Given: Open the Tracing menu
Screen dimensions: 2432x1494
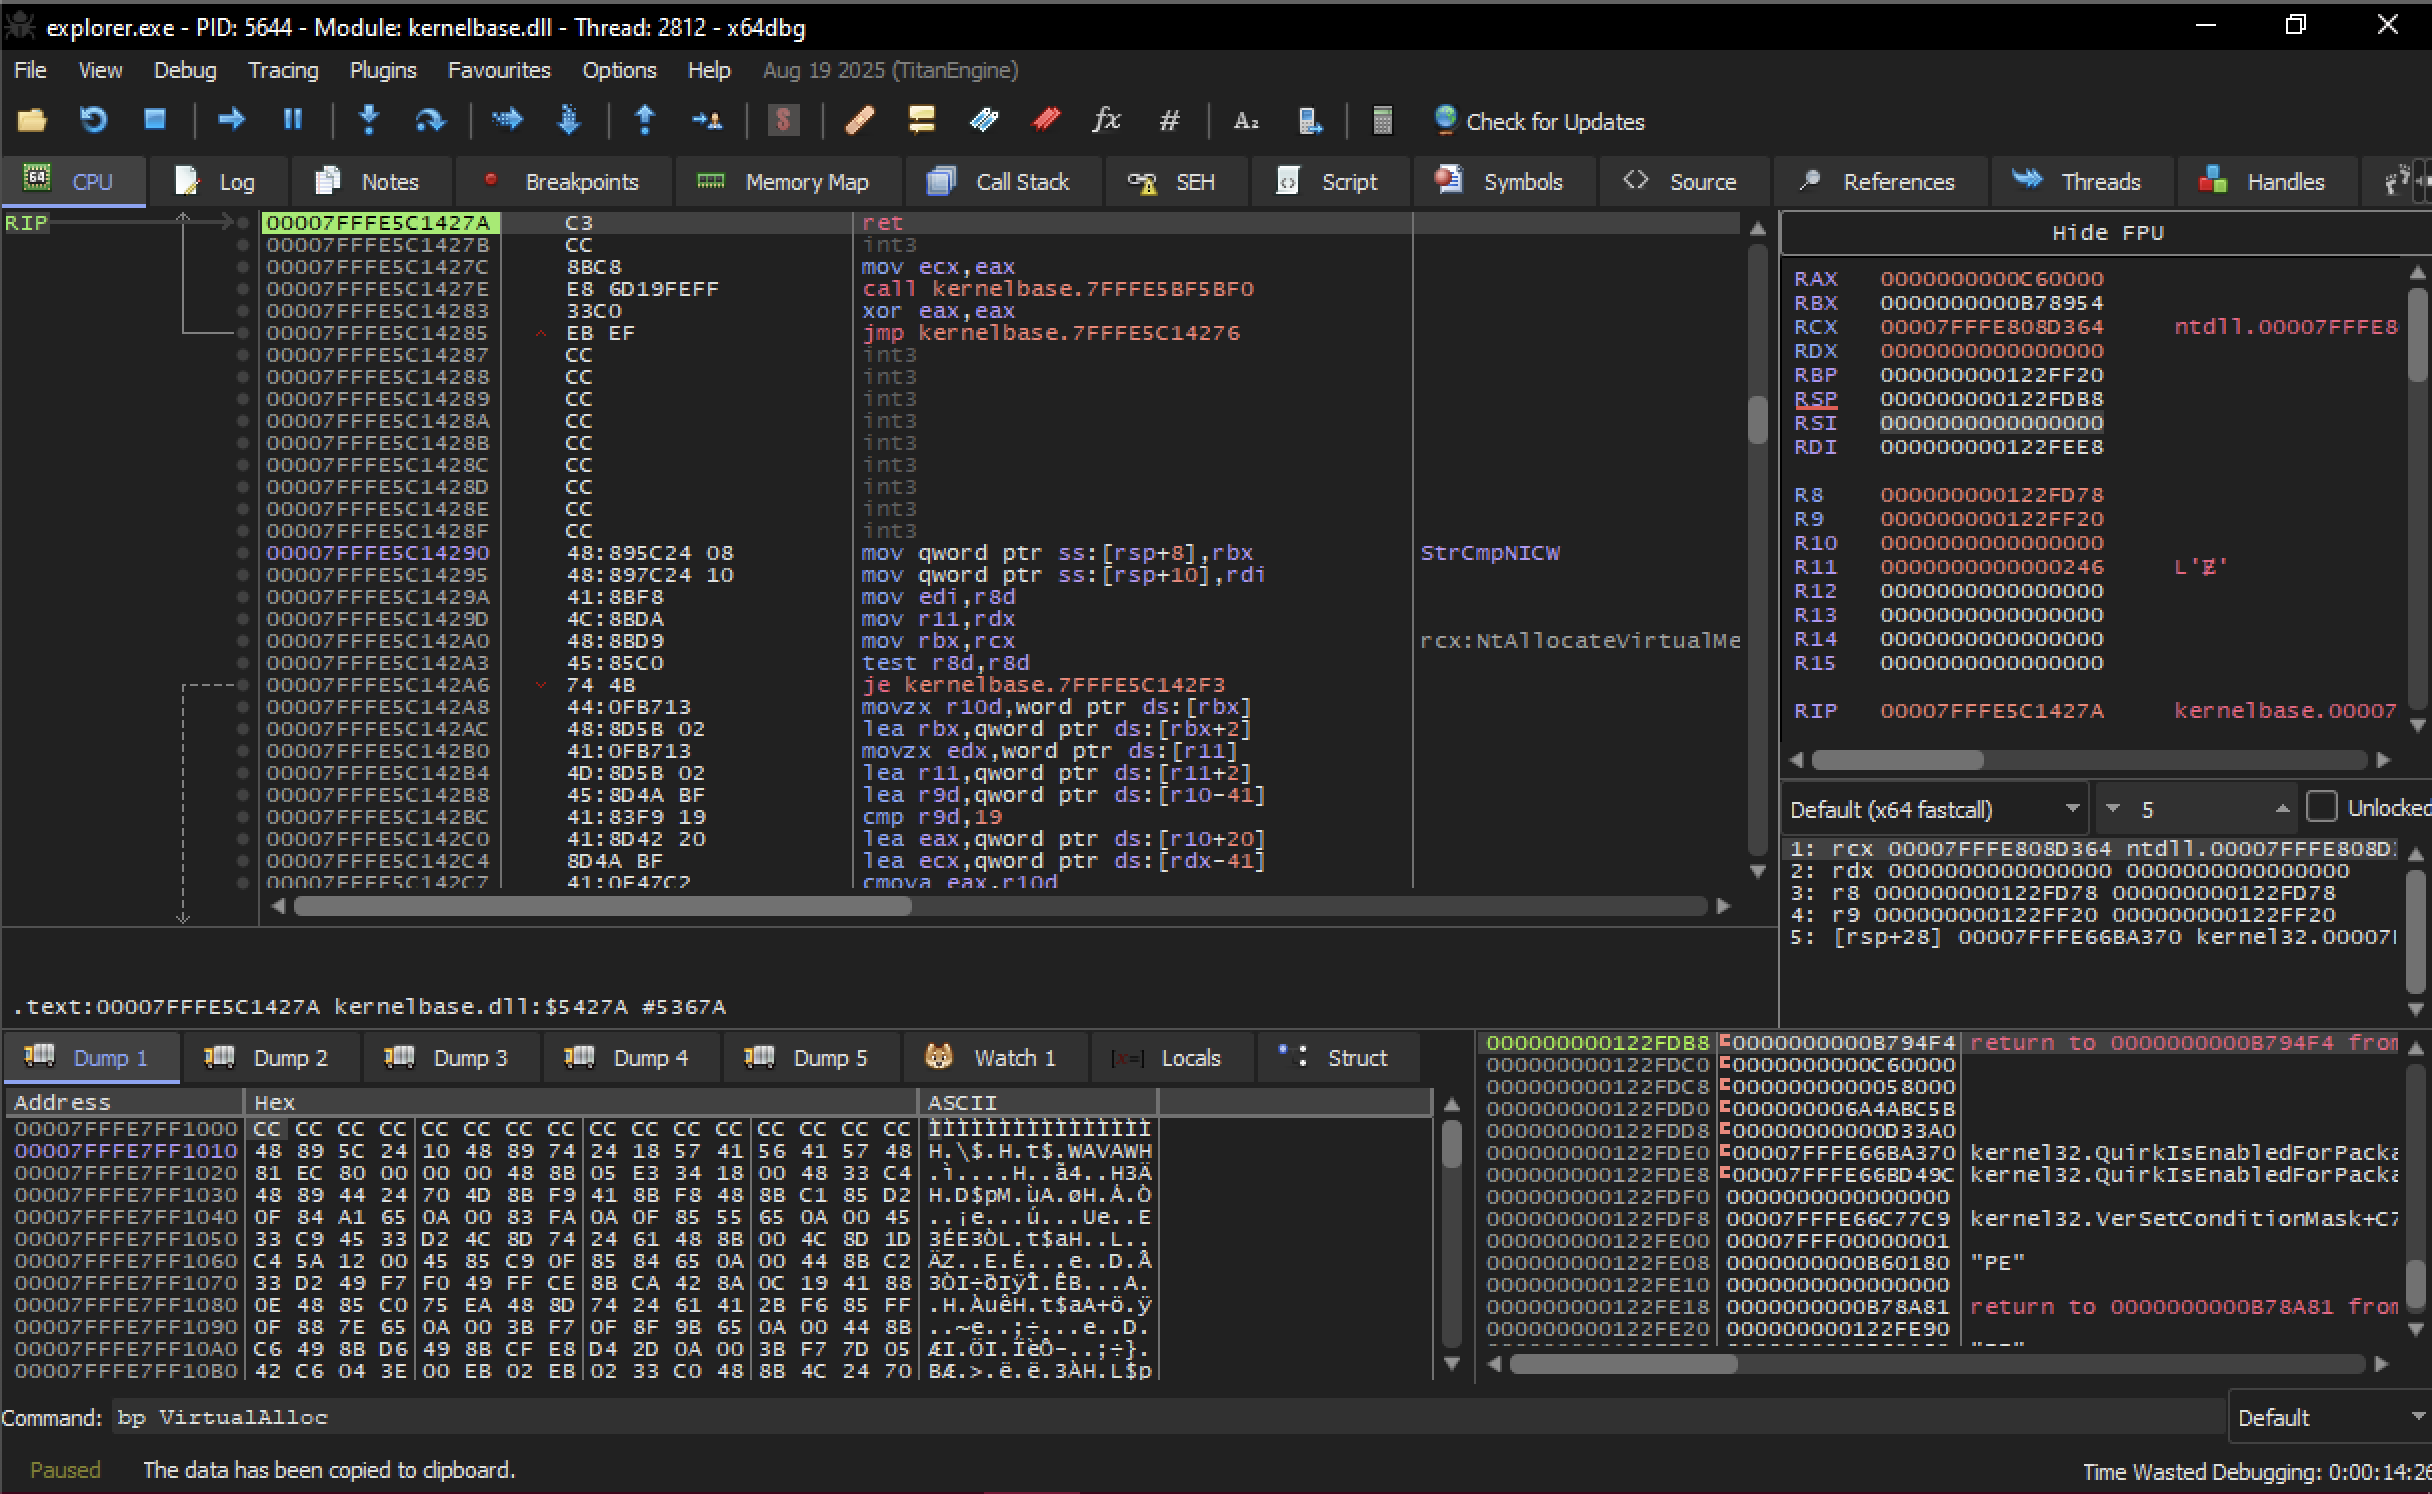Looking at the screenshot, I should tap(283, 70).
